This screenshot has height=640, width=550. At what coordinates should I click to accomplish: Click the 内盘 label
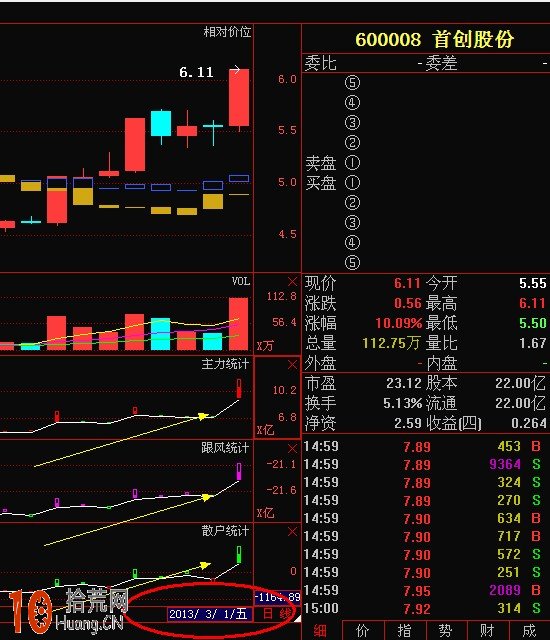pyautogui.click(x=441, y=363)
